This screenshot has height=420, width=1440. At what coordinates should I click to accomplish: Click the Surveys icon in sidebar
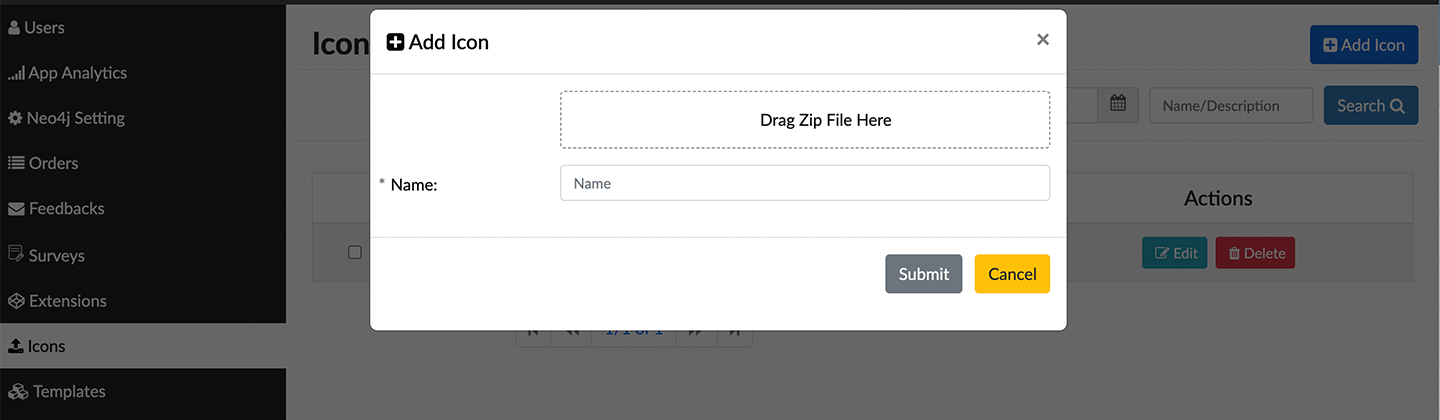point(16,254)
